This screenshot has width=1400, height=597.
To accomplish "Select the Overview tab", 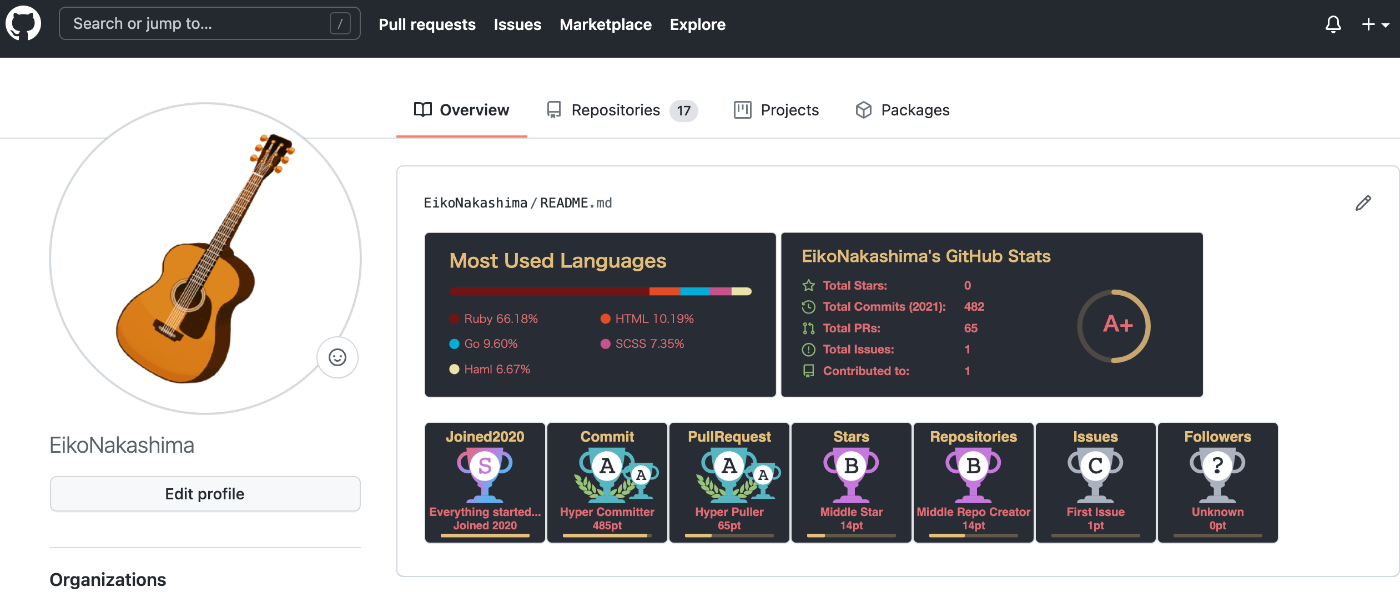I will (x=462, y=110).
